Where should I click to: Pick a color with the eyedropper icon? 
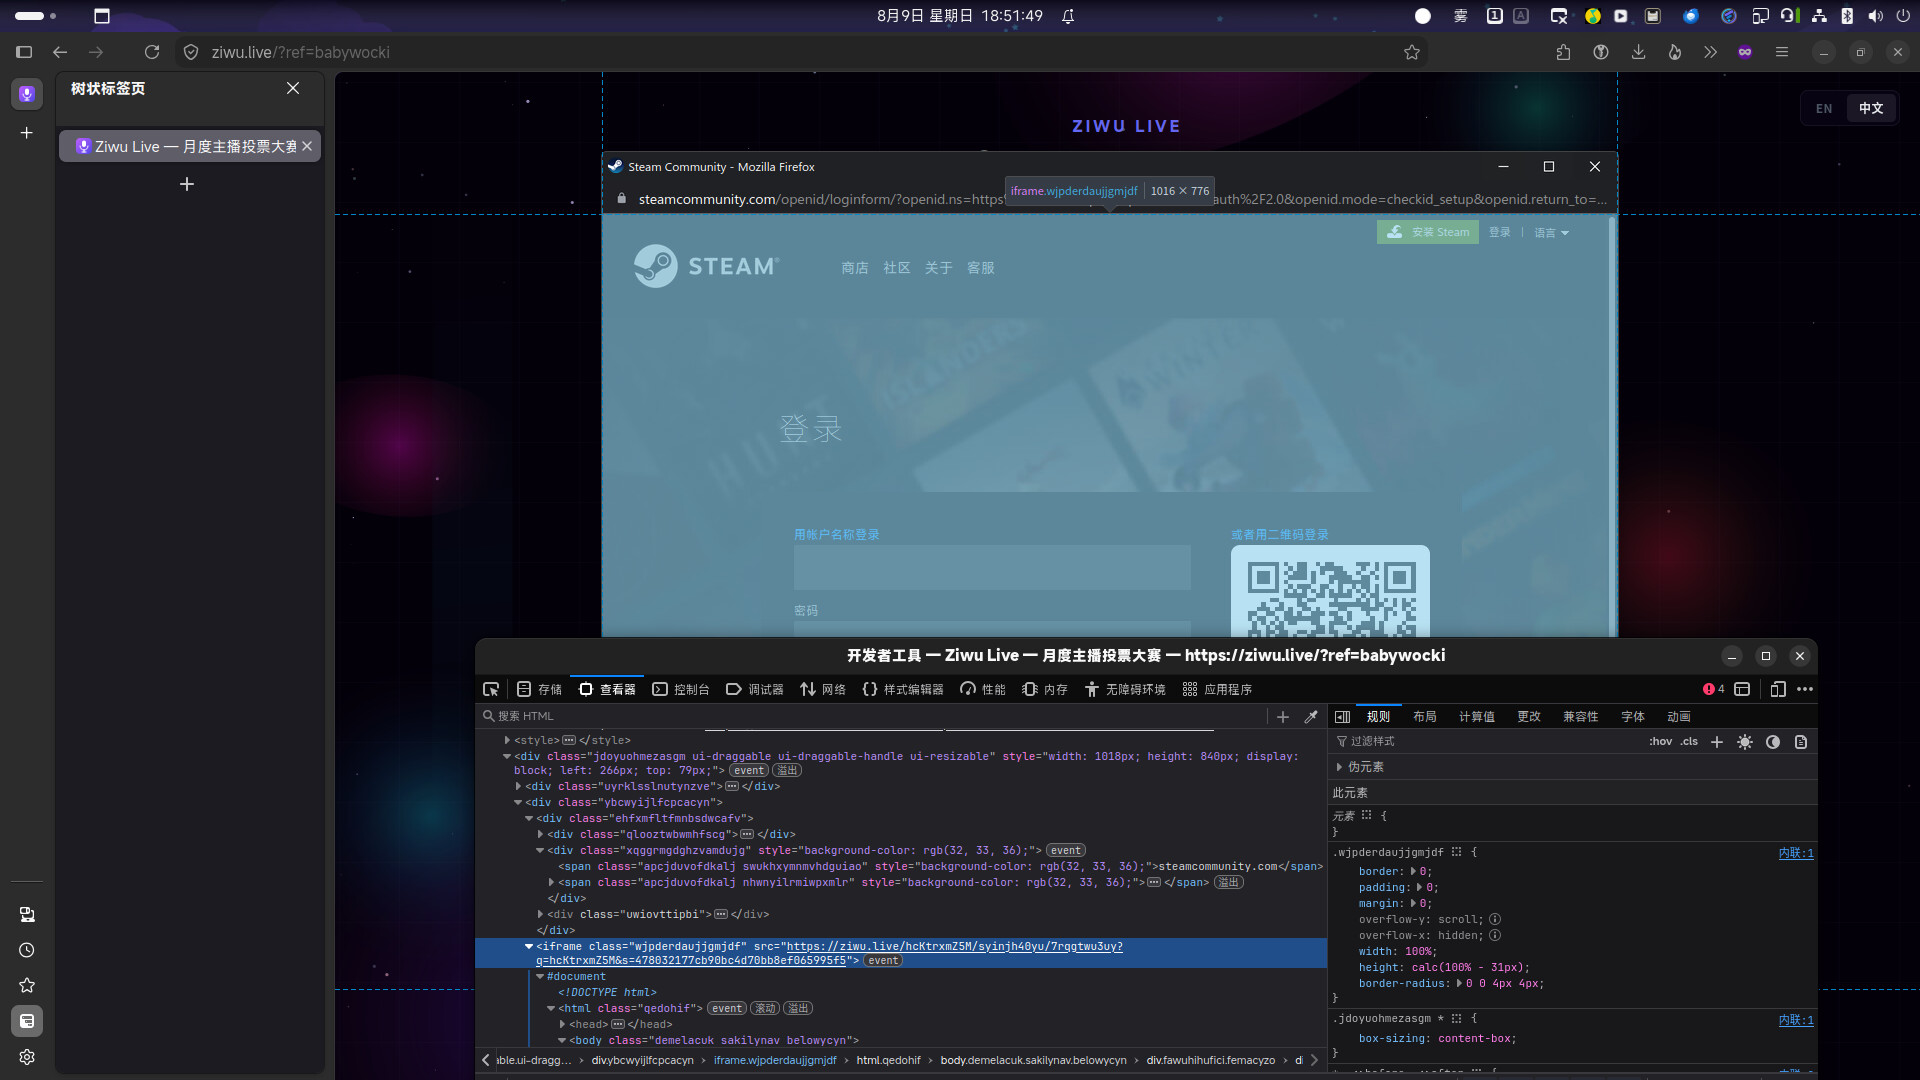[x=1311, y=716]
